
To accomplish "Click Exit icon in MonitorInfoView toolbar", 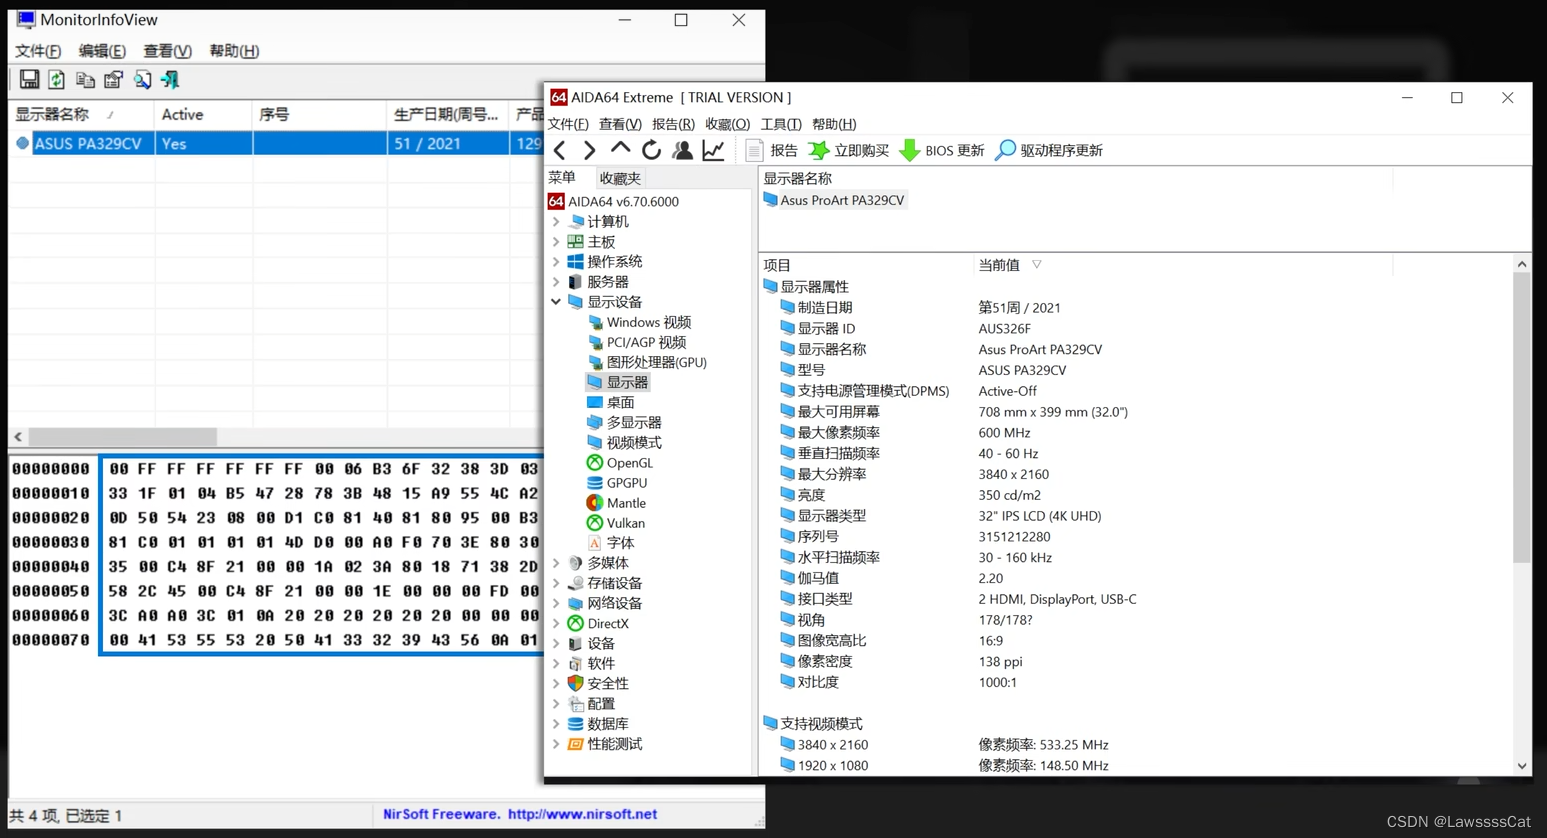I will [x=170, y=79].
